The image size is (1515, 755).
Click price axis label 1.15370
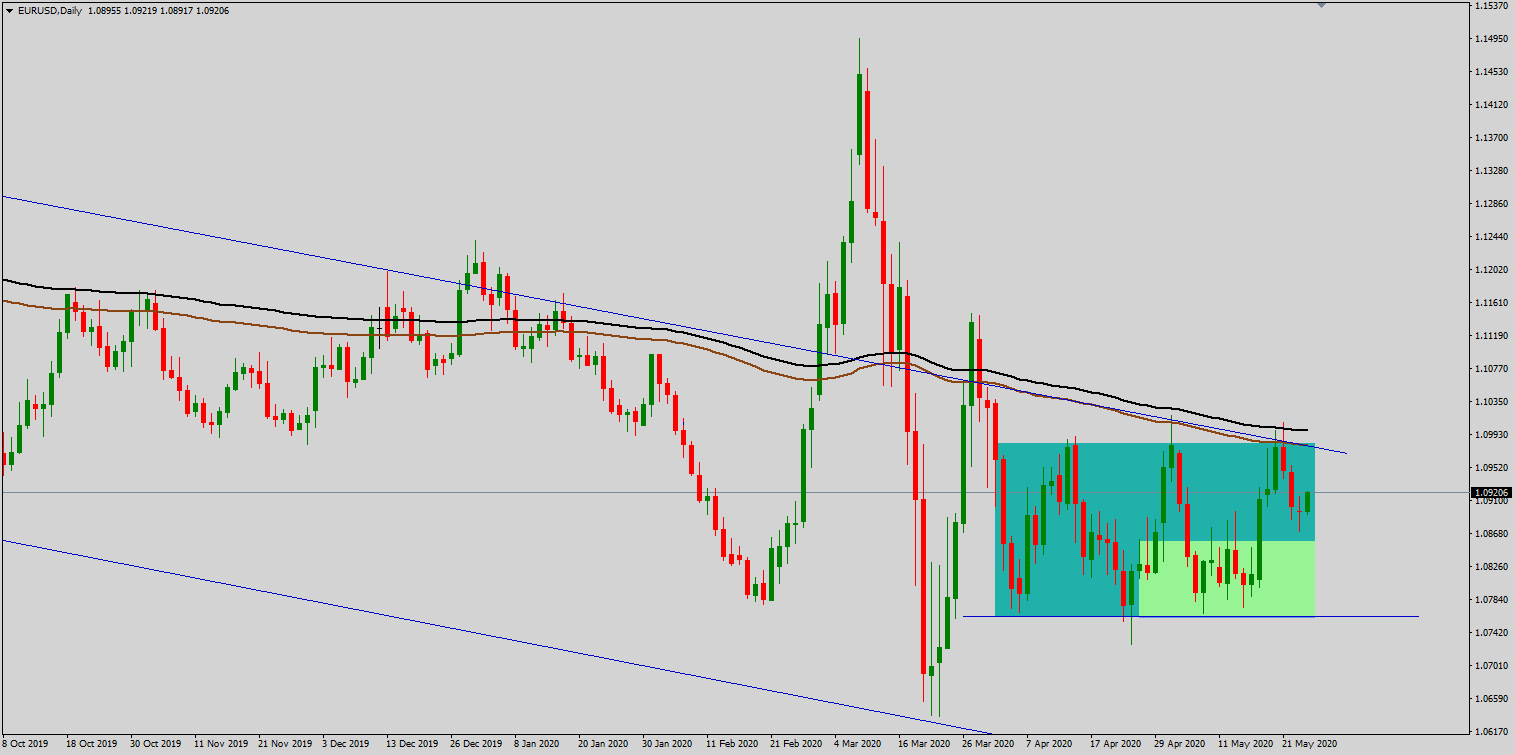(x=1490, y=6)
